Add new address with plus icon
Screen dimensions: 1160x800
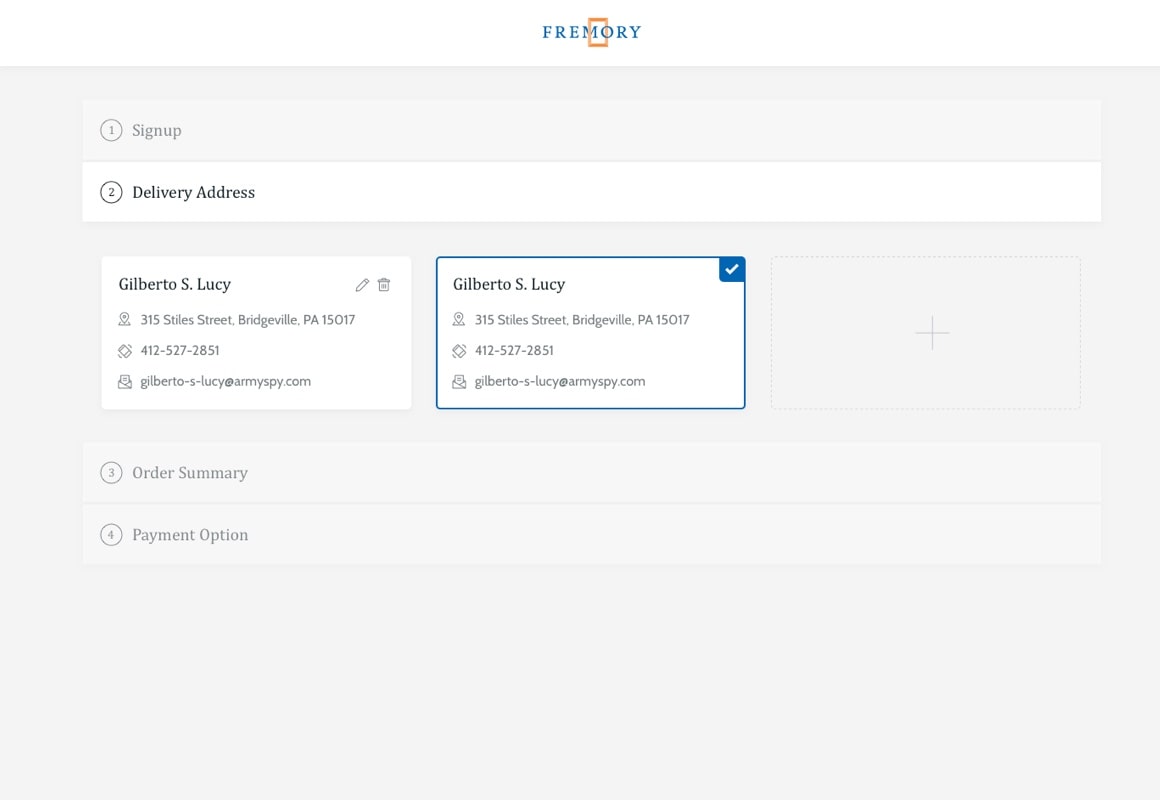coord(931,333)
